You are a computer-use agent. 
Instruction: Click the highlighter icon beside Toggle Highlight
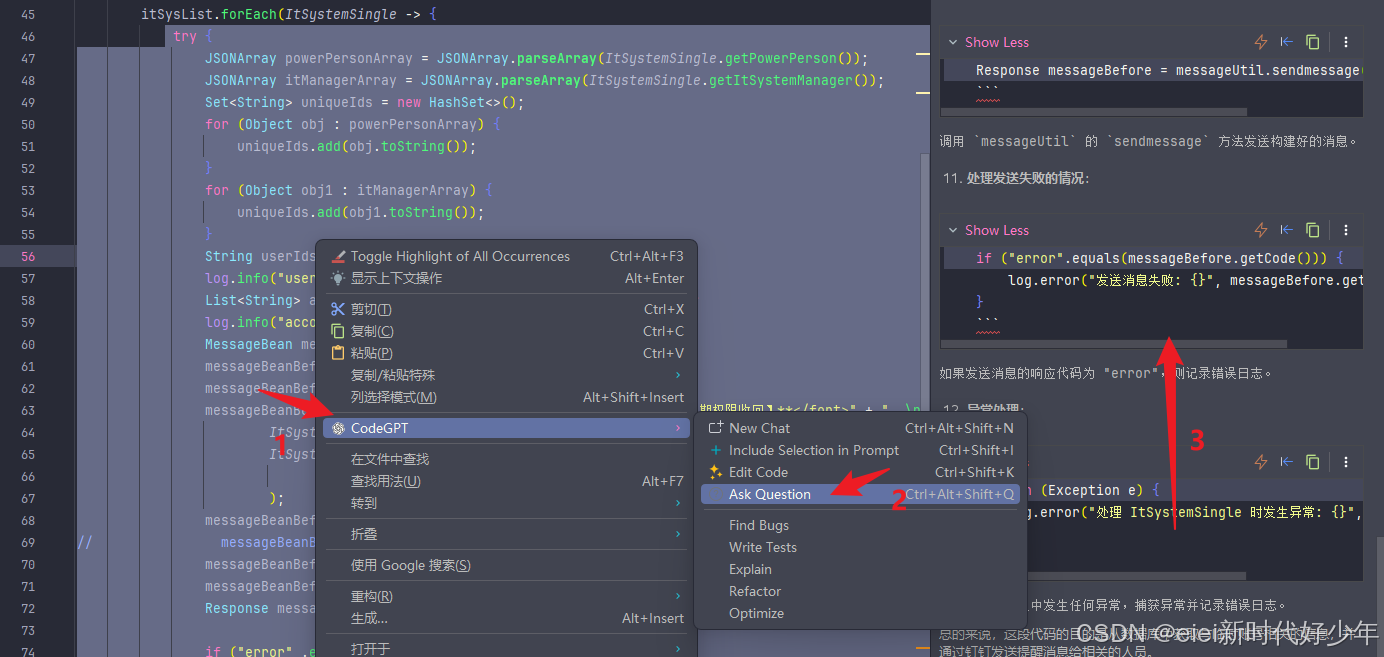point(338,256)
